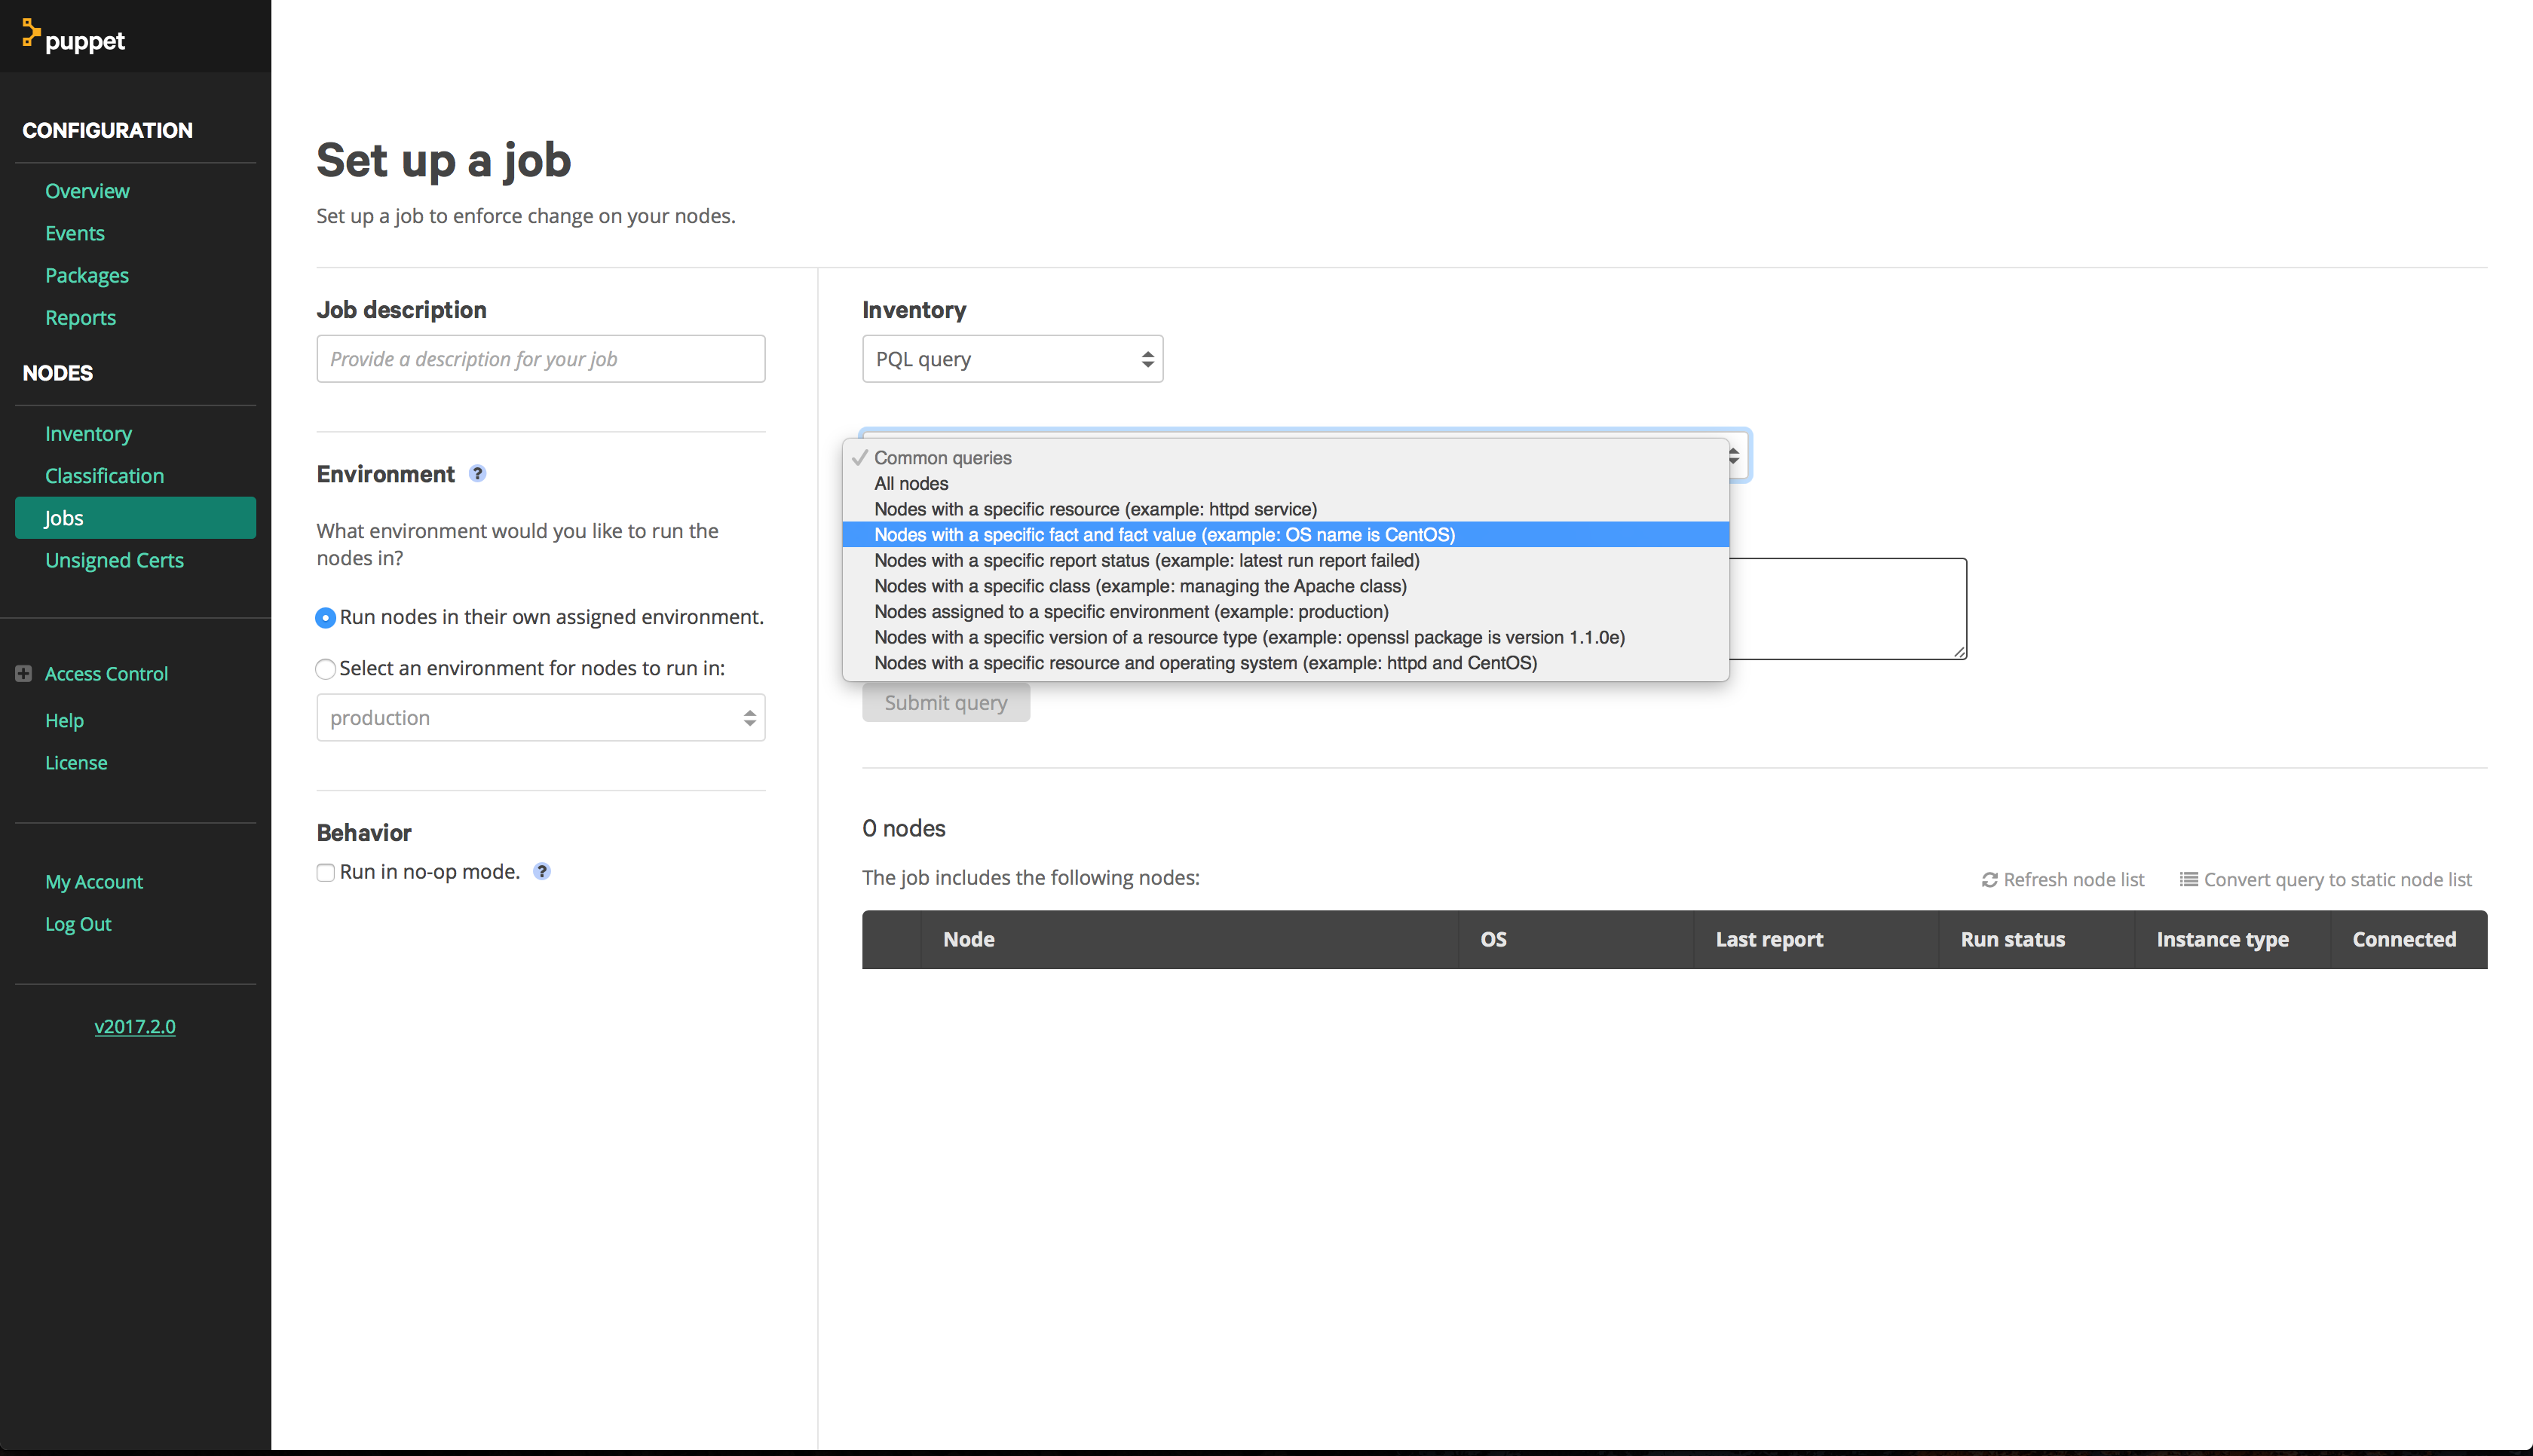Click Environment help question mark icon
The height and width of the screenshot is (1456, 2533).
coord(478,474)
